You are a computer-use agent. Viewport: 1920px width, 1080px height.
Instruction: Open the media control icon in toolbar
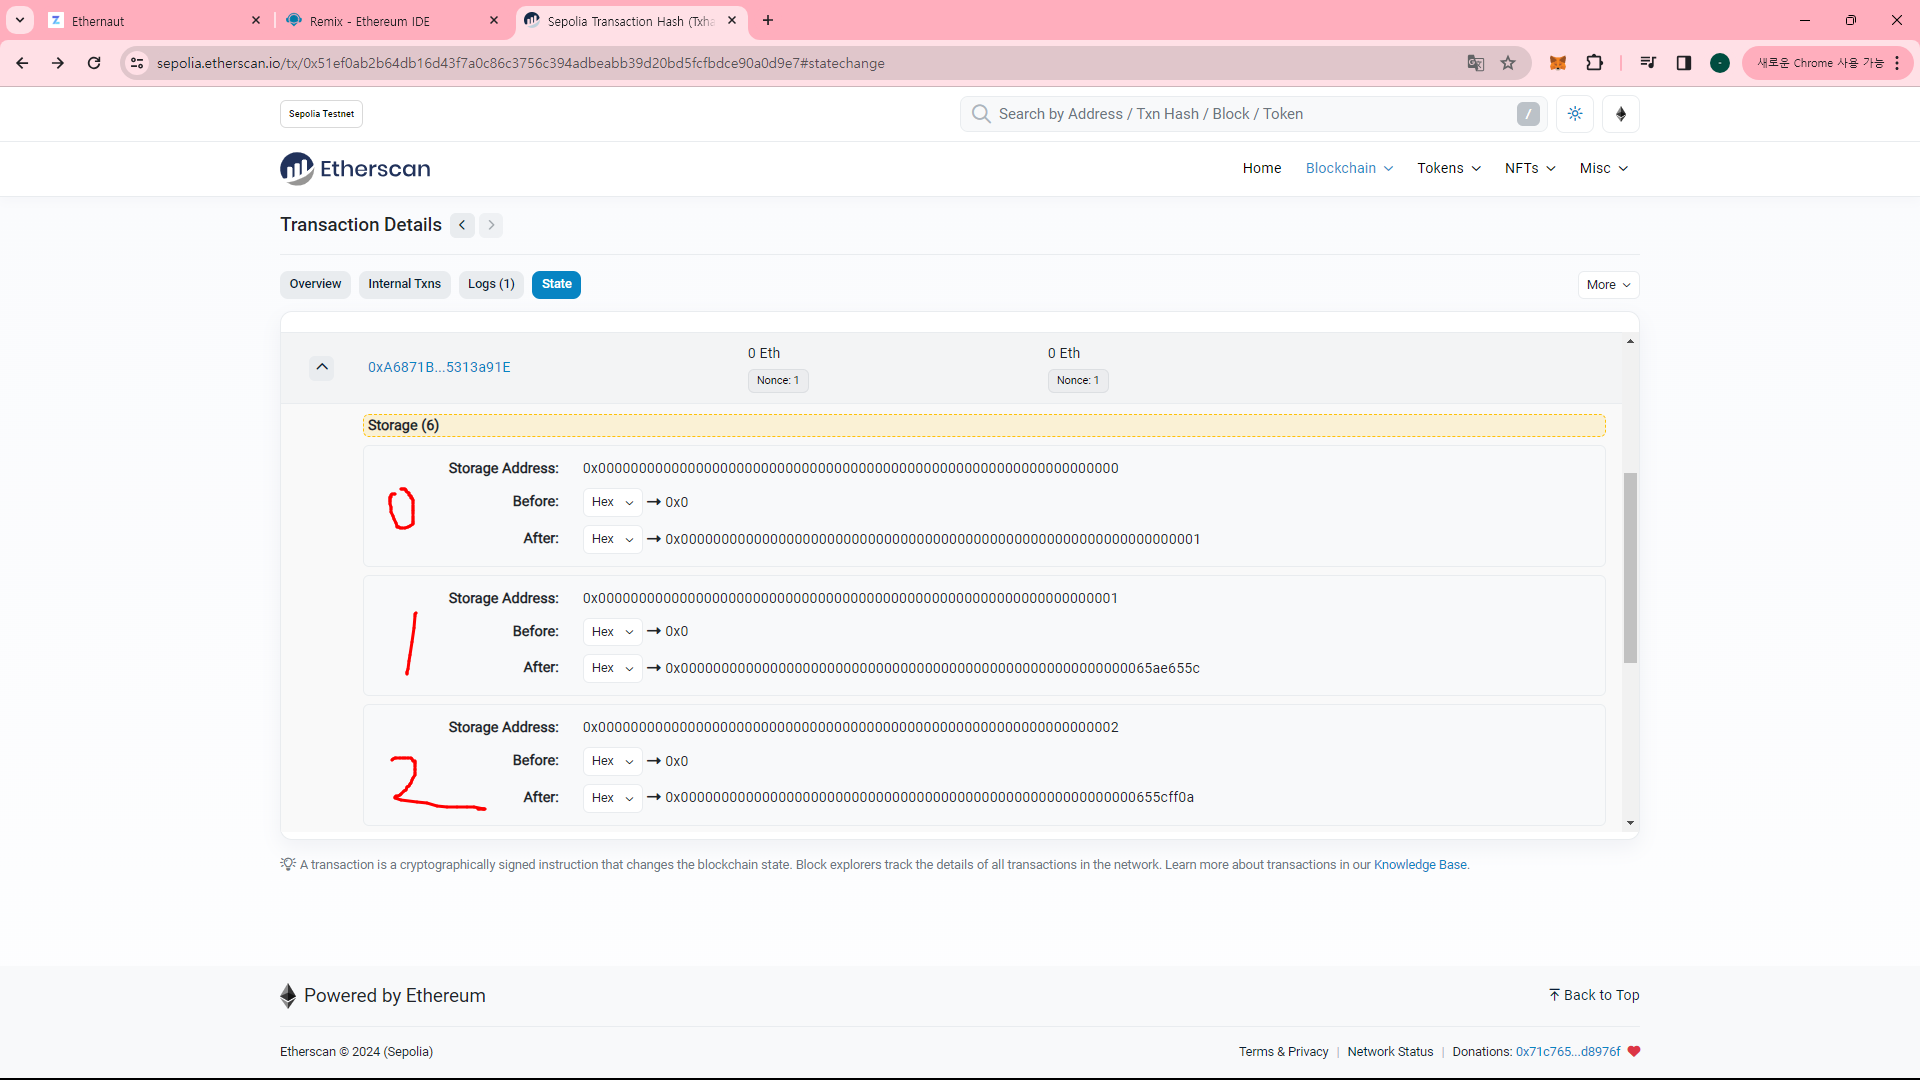point(1648,63)
